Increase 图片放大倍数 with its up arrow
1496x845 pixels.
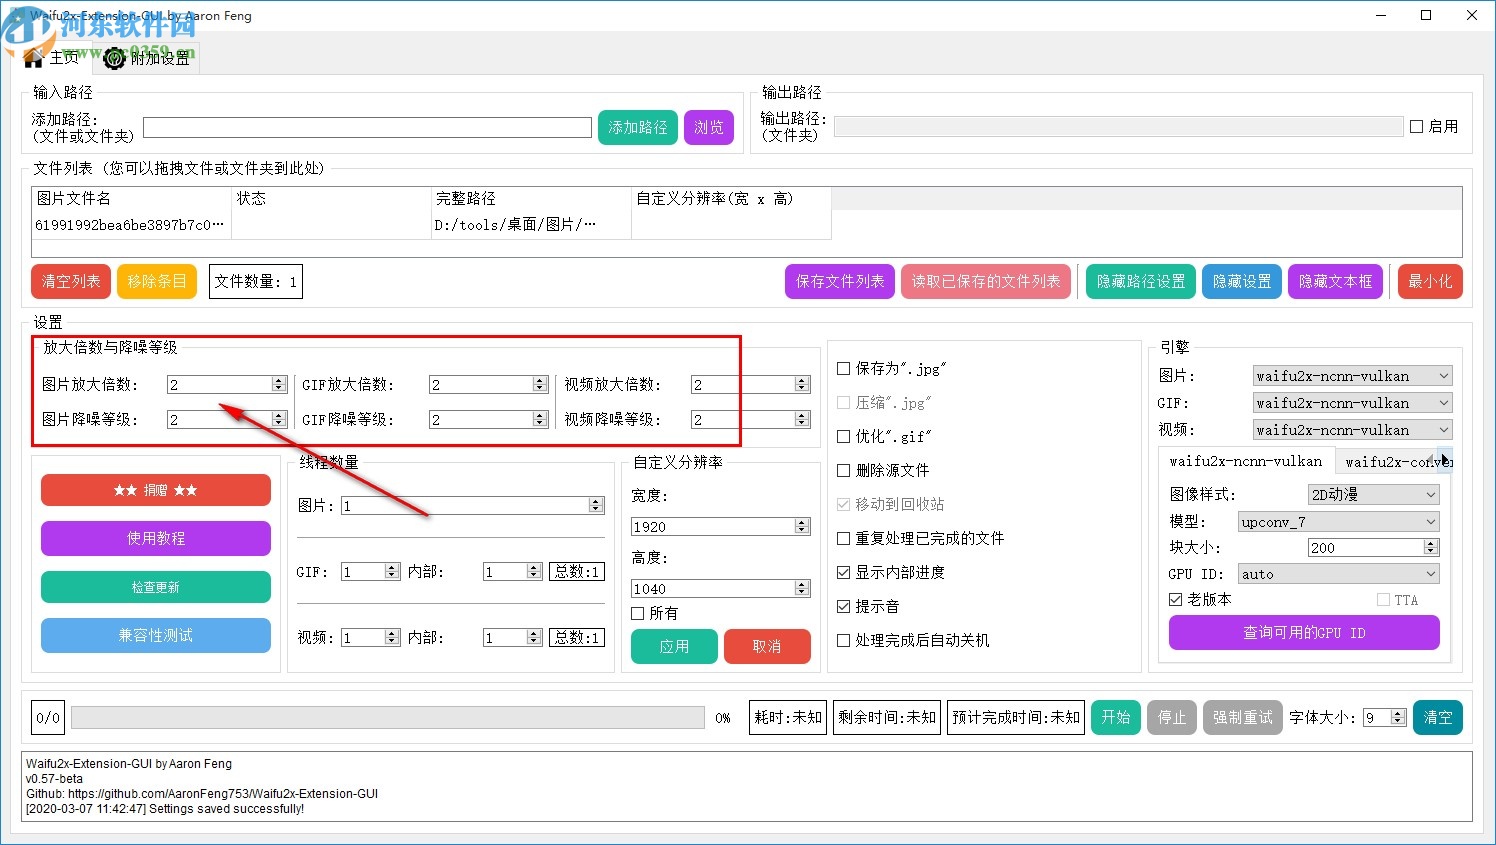click(280, 378)
